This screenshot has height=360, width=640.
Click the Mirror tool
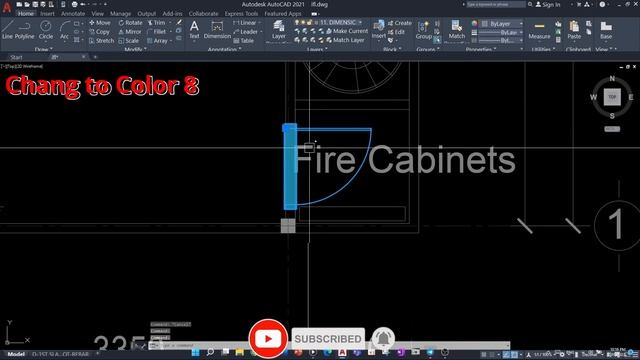[x=130, y=32]
